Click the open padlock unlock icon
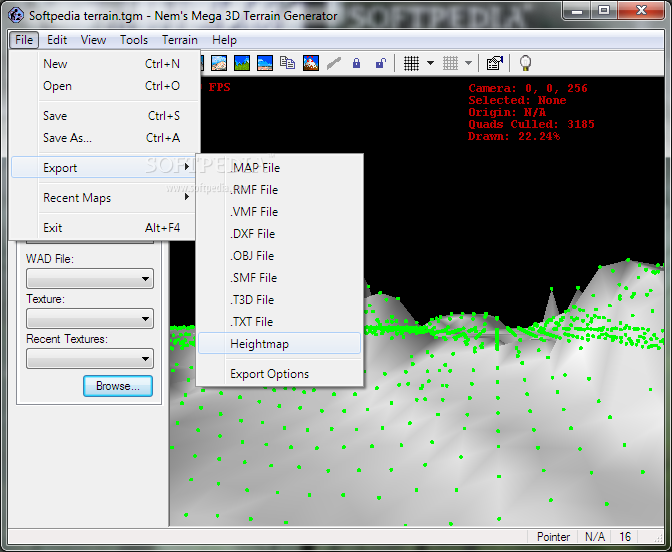The width and height of the screenshot is (672, 552). pyautogui.click(x=380, y=63)
